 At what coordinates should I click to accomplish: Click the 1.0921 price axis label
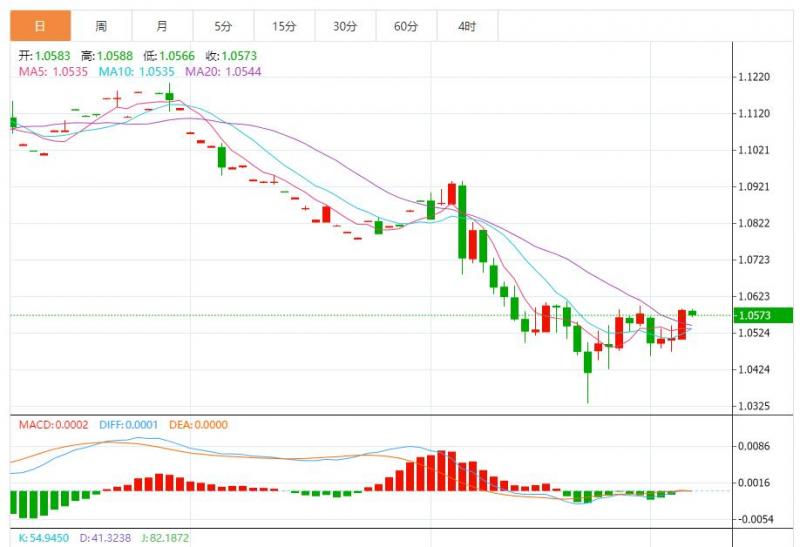coord(755,187)
